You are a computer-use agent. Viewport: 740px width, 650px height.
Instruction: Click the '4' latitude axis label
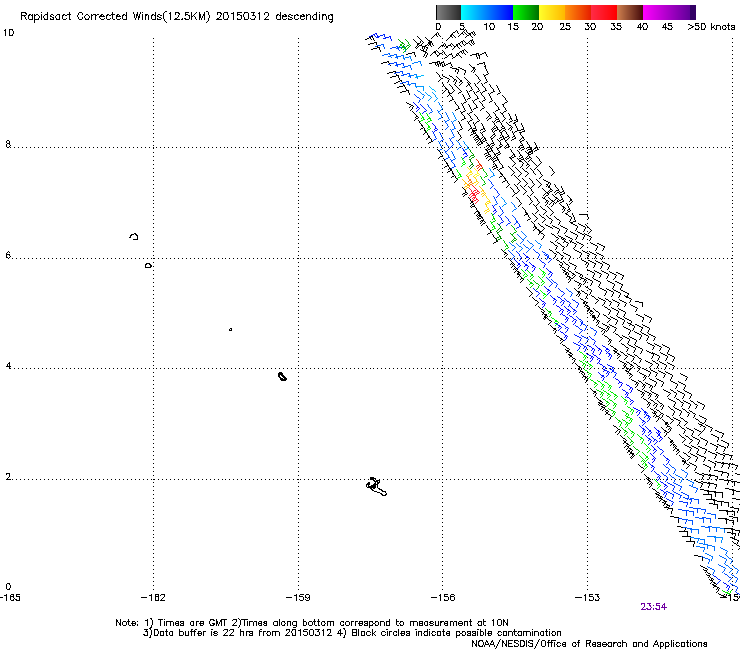click(x=8, y=365)
